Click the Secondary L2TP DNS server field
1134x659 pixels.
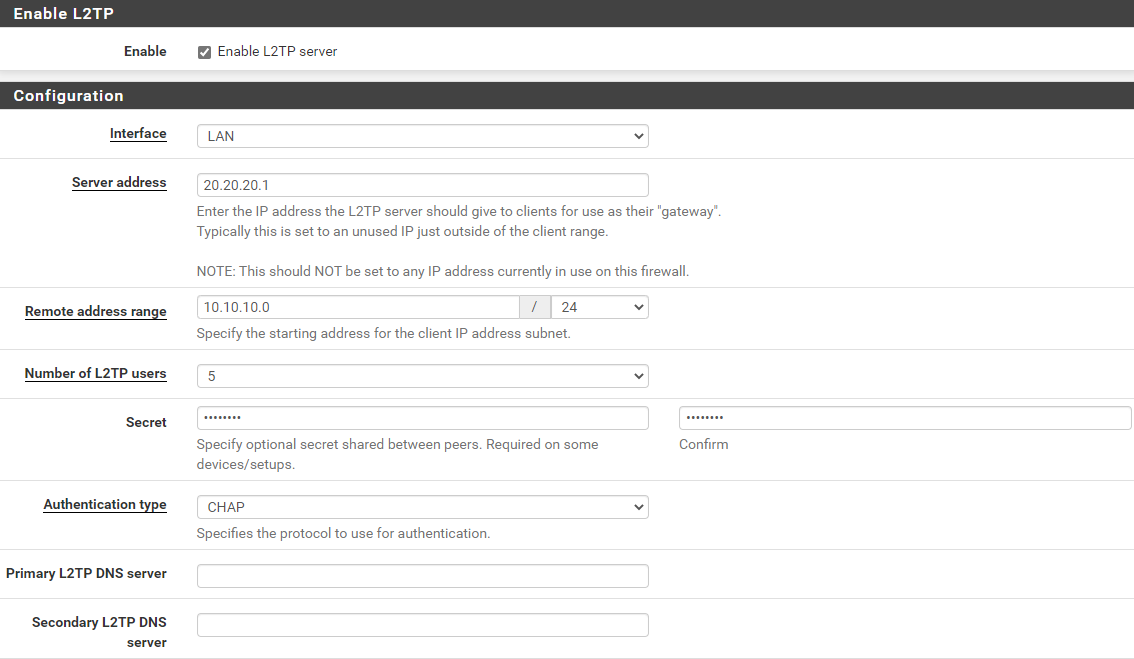click(x=420, y=624)
